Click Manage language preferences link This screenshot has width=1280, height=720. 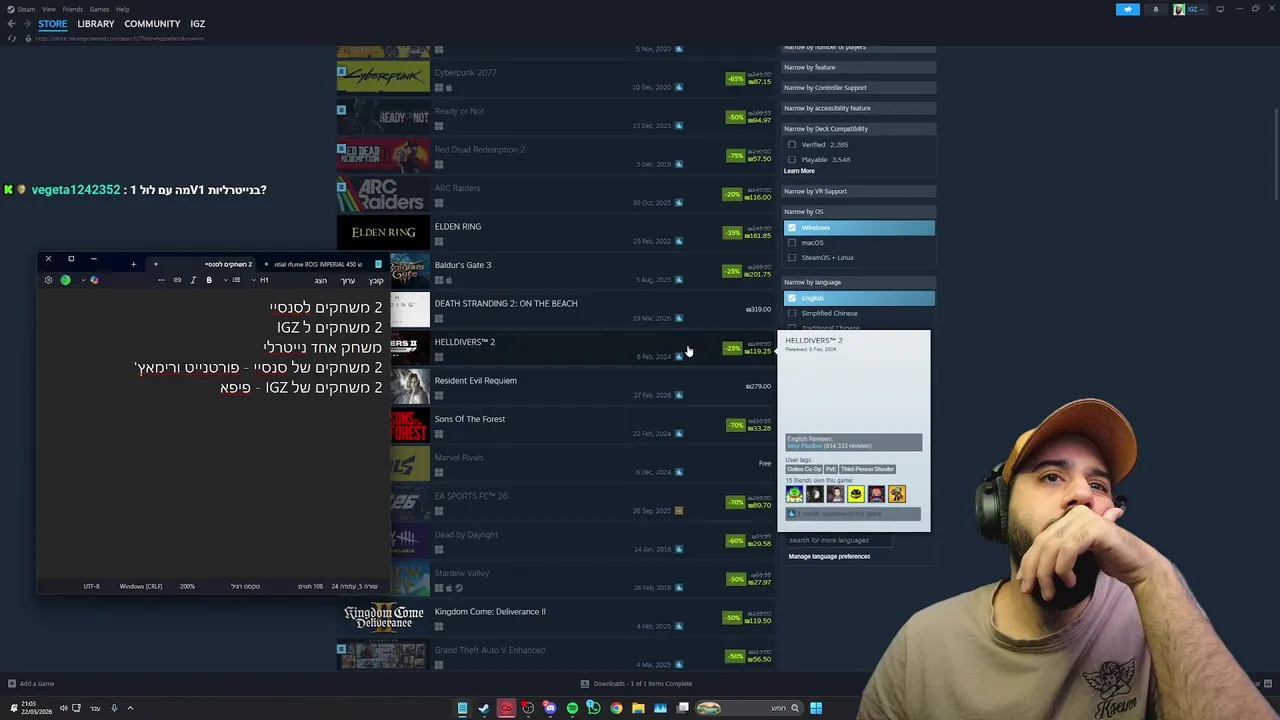click(829, 556)
